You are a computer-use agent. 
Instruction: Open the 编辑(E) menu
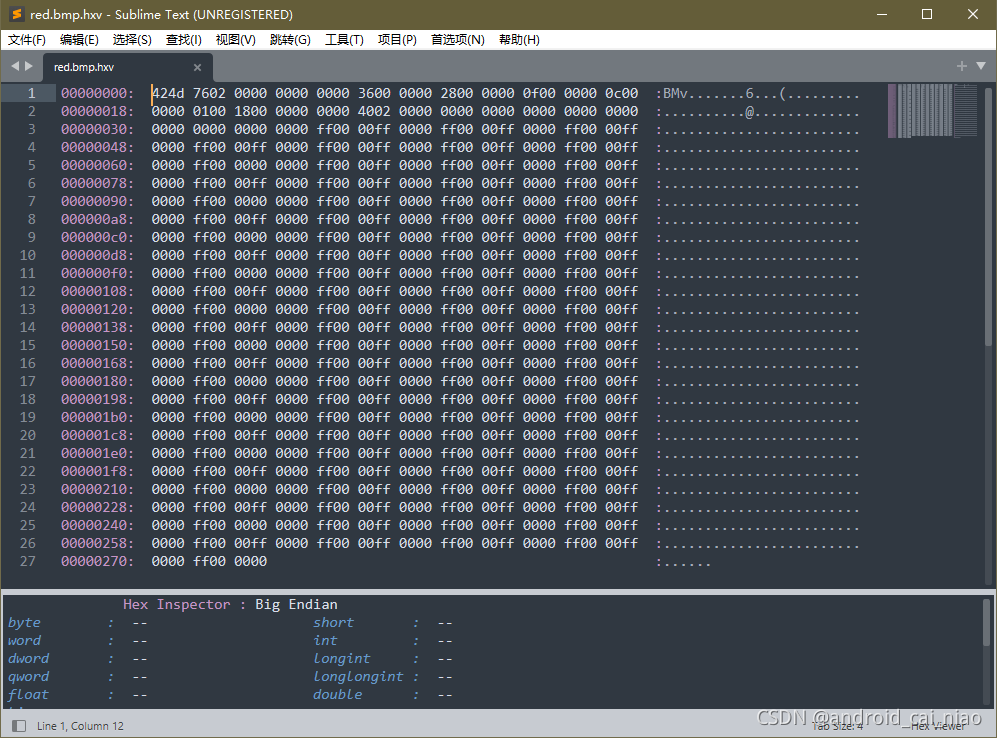point(79,39)
